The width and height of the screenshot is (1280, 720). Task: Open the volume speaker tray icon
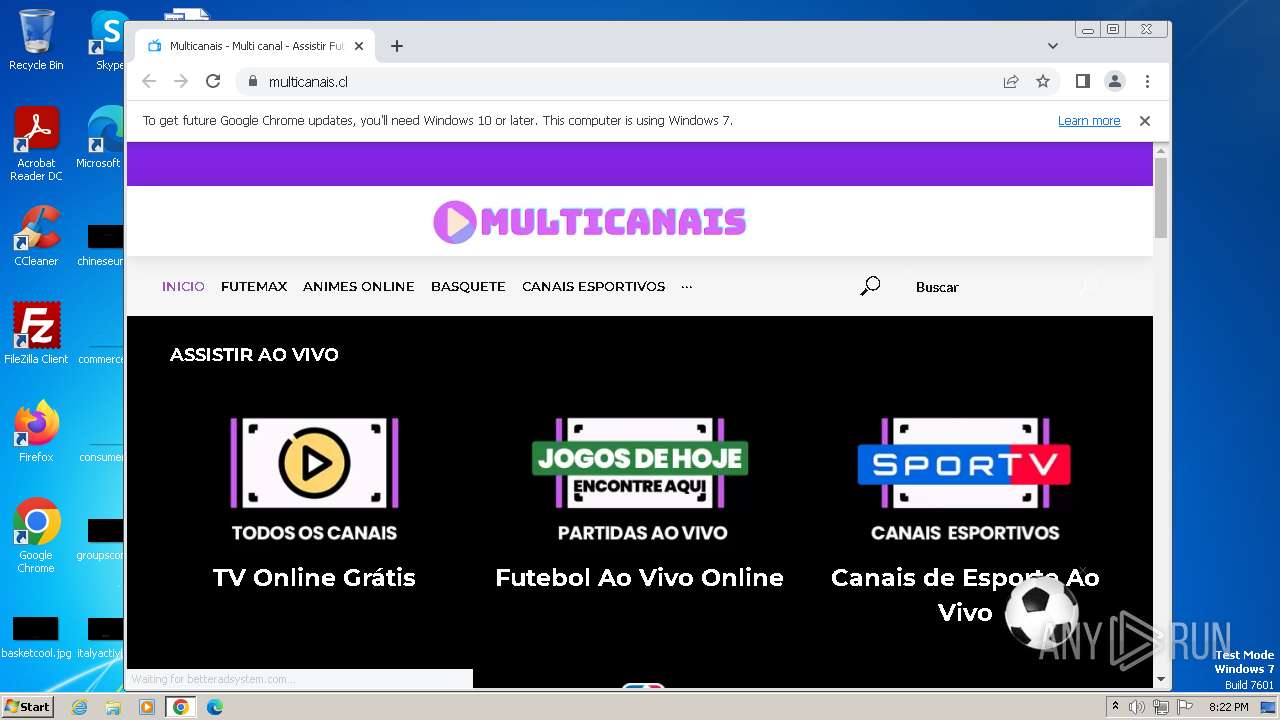click(1137, 707)
